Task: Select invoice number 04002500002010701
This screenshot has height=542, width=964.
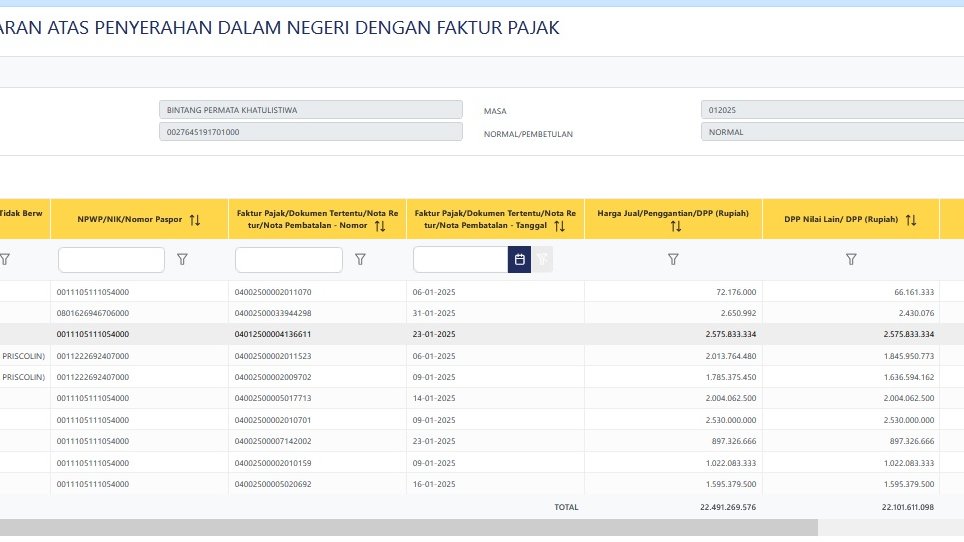Action: click(x=273, y=420)
